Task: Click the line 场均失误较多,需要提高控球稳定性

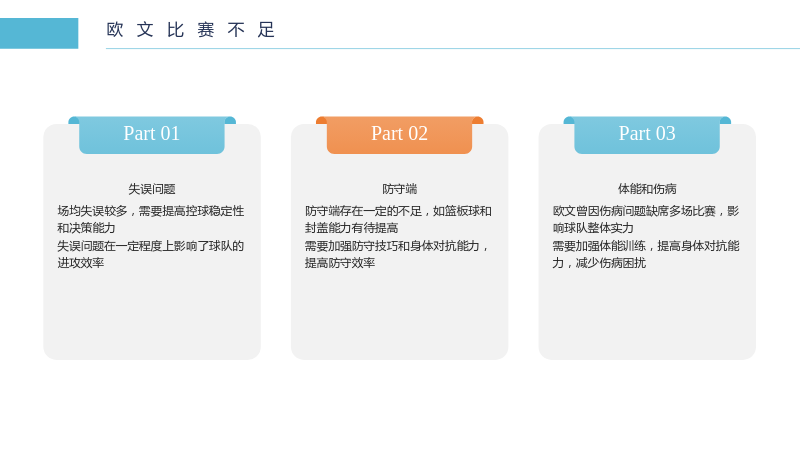Action: click(151, 211)
